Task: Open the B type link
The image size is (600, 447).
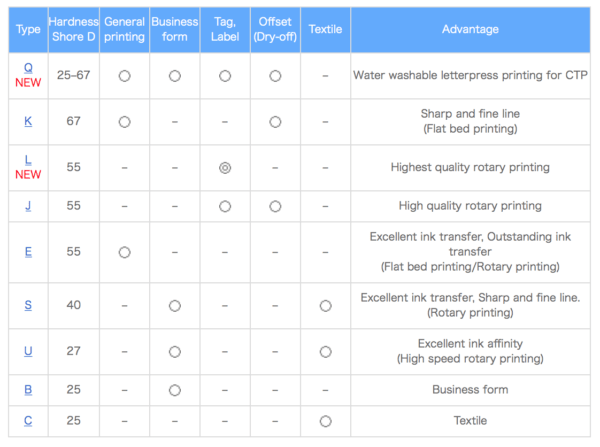Action: pyautogui.click(x=28, y=390)
